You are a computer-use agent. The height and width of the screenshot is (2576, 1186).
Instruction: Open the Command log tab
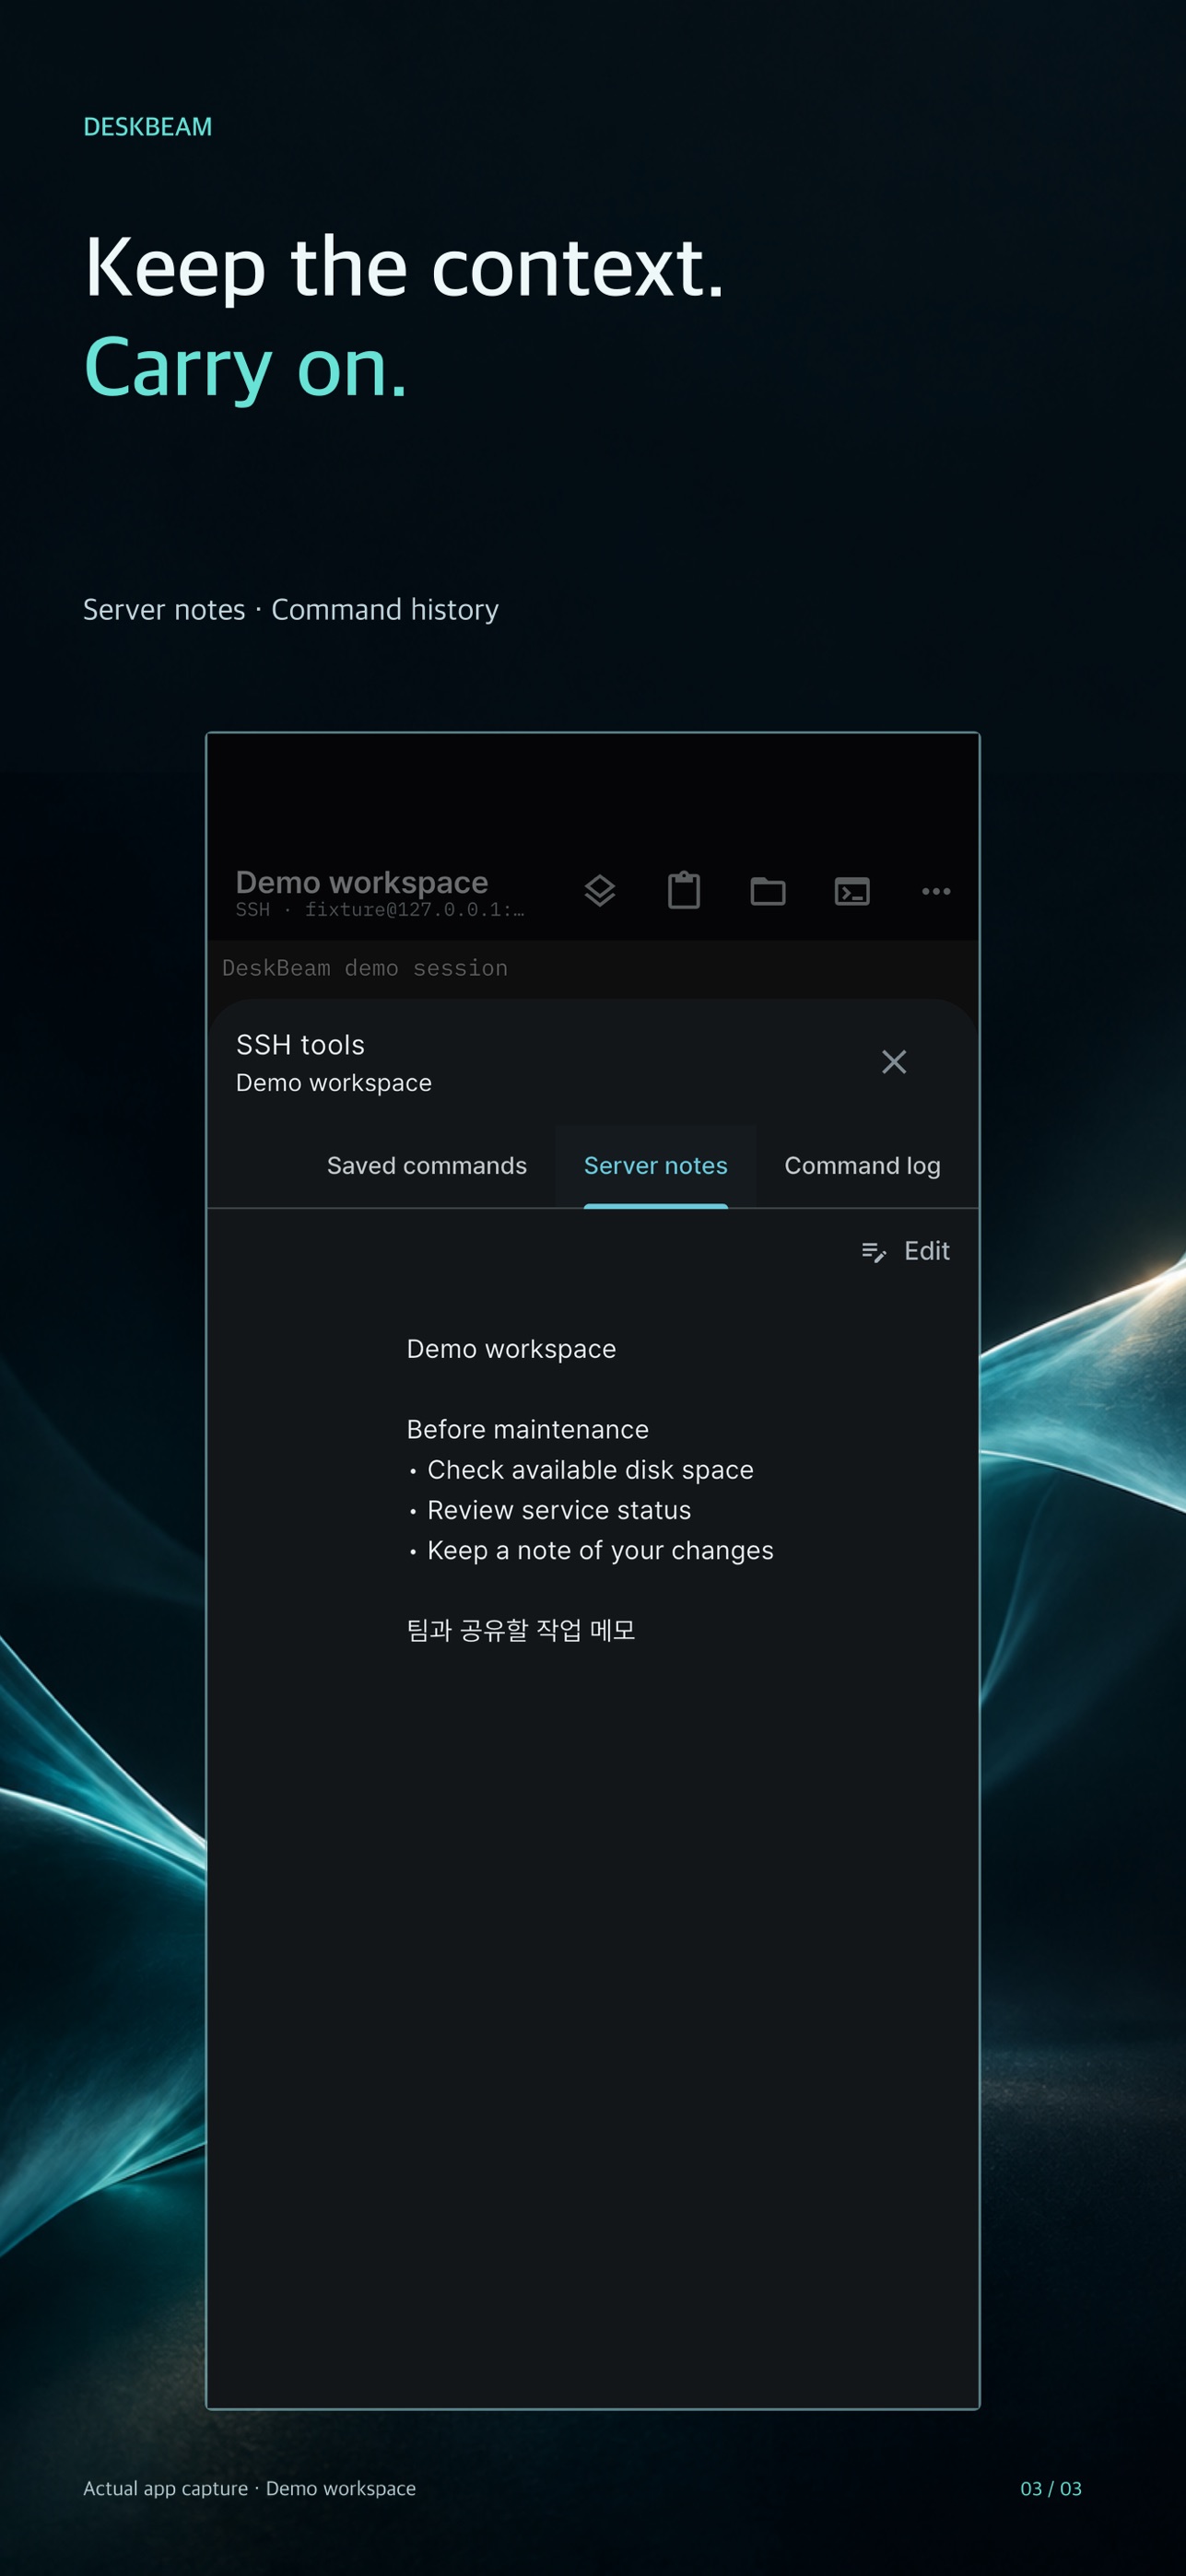click(862, 1166)
